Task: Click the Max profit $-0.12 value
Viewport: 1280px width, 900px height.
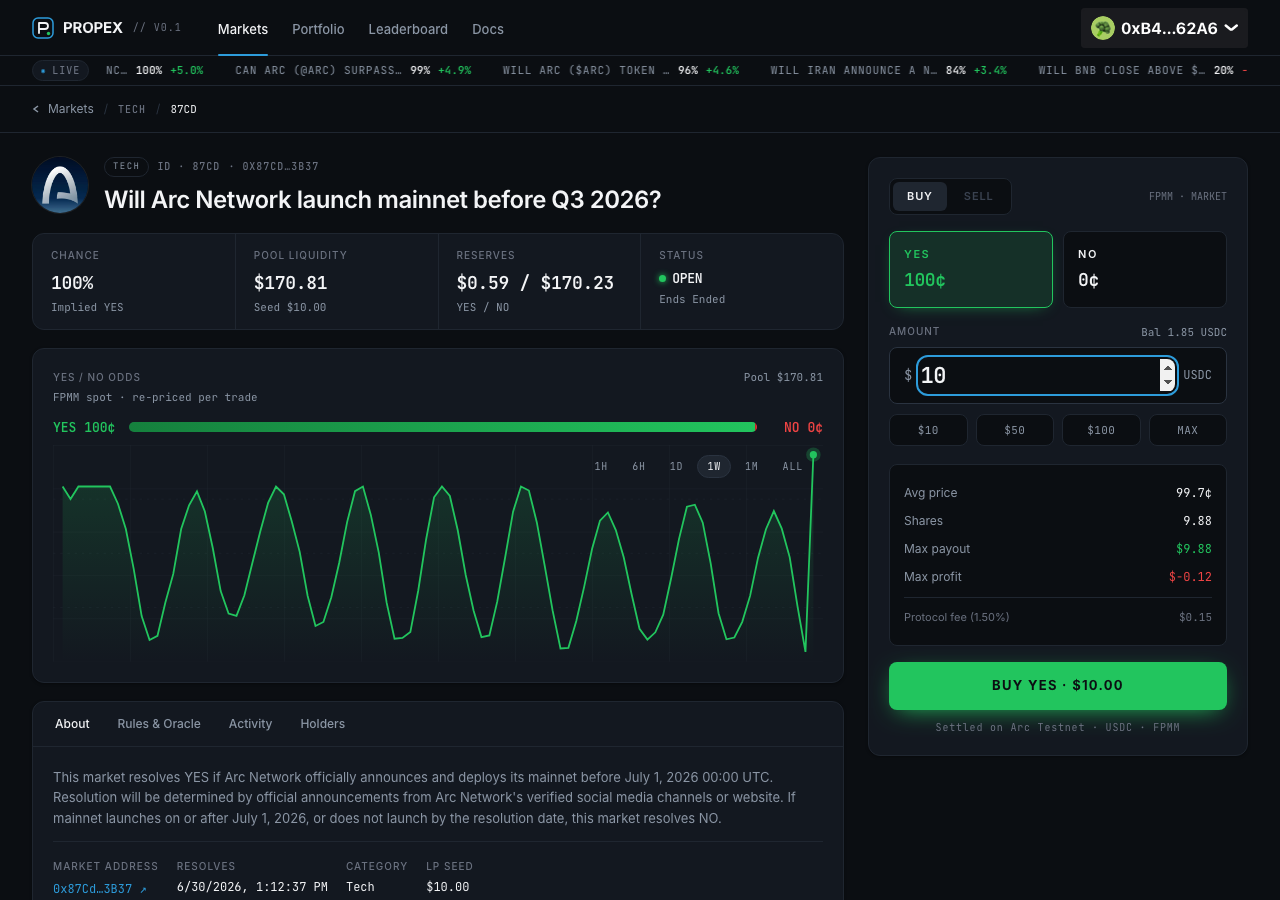Action: click(x=1190, y=577)
